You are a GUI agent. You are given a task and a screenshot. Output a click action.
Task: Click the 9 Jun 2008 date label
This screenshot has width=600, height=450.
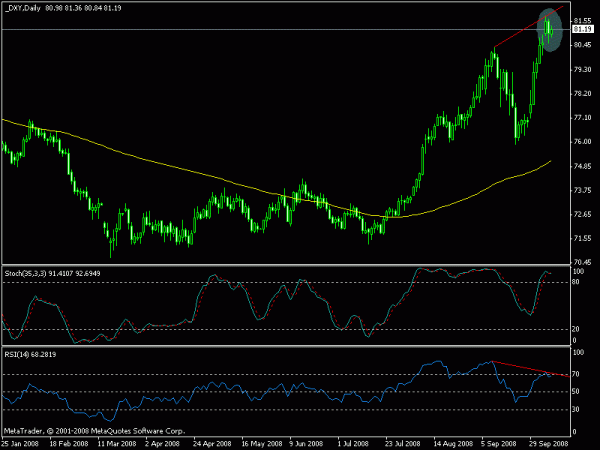(306, 444)
